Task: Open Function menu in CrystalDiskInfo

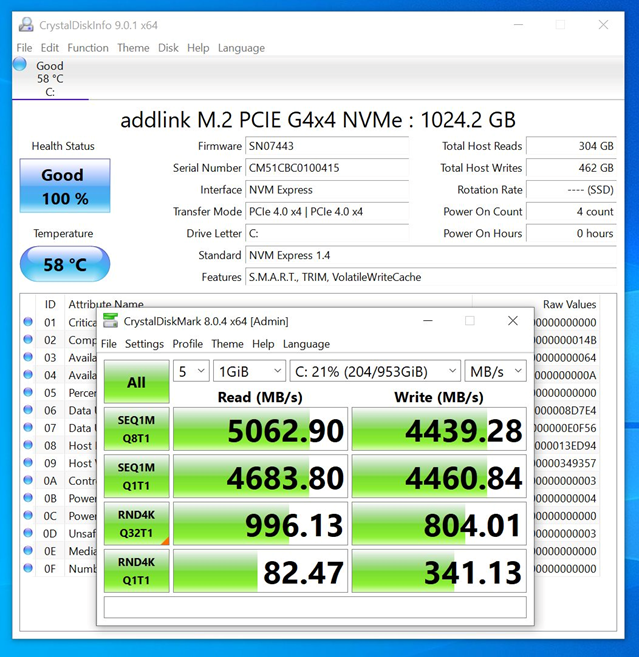Action: point(88,48)
